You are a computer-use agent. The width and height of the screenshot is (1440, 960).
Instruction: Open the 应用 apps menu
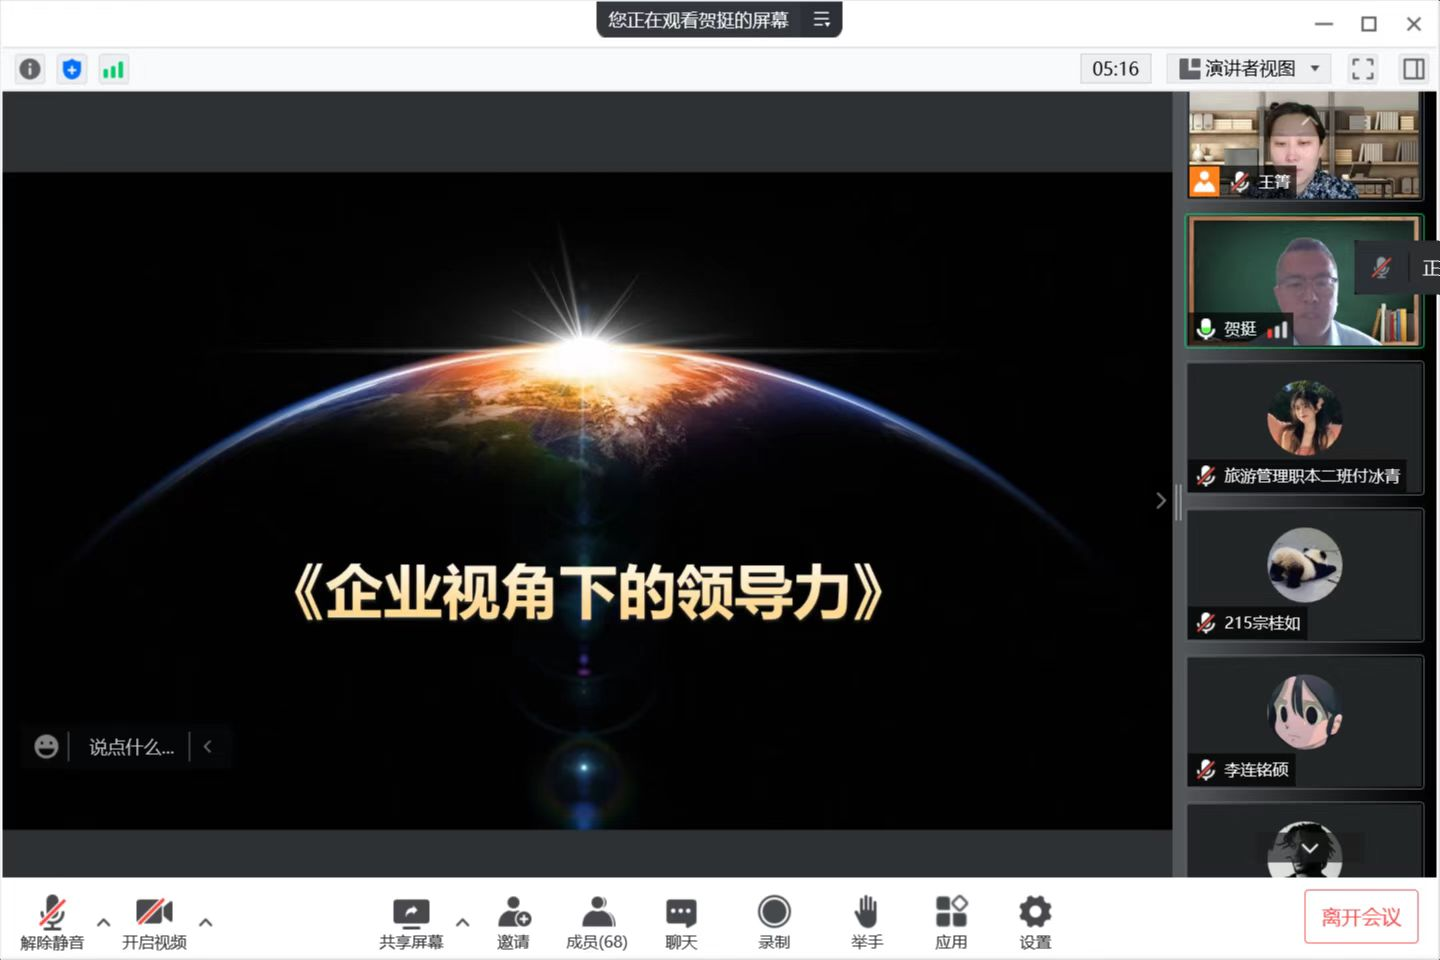point(951,922)
